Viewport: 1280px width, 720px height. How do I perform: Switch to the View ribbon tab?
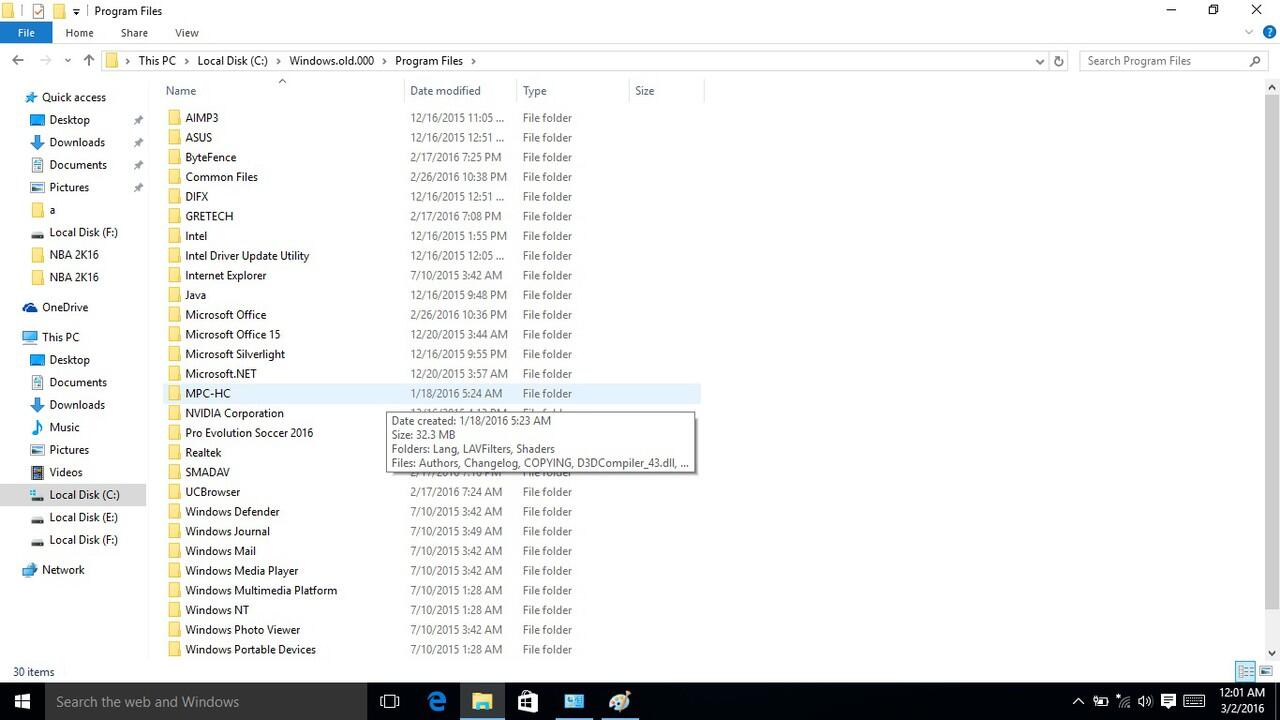(x=186, y=33)
